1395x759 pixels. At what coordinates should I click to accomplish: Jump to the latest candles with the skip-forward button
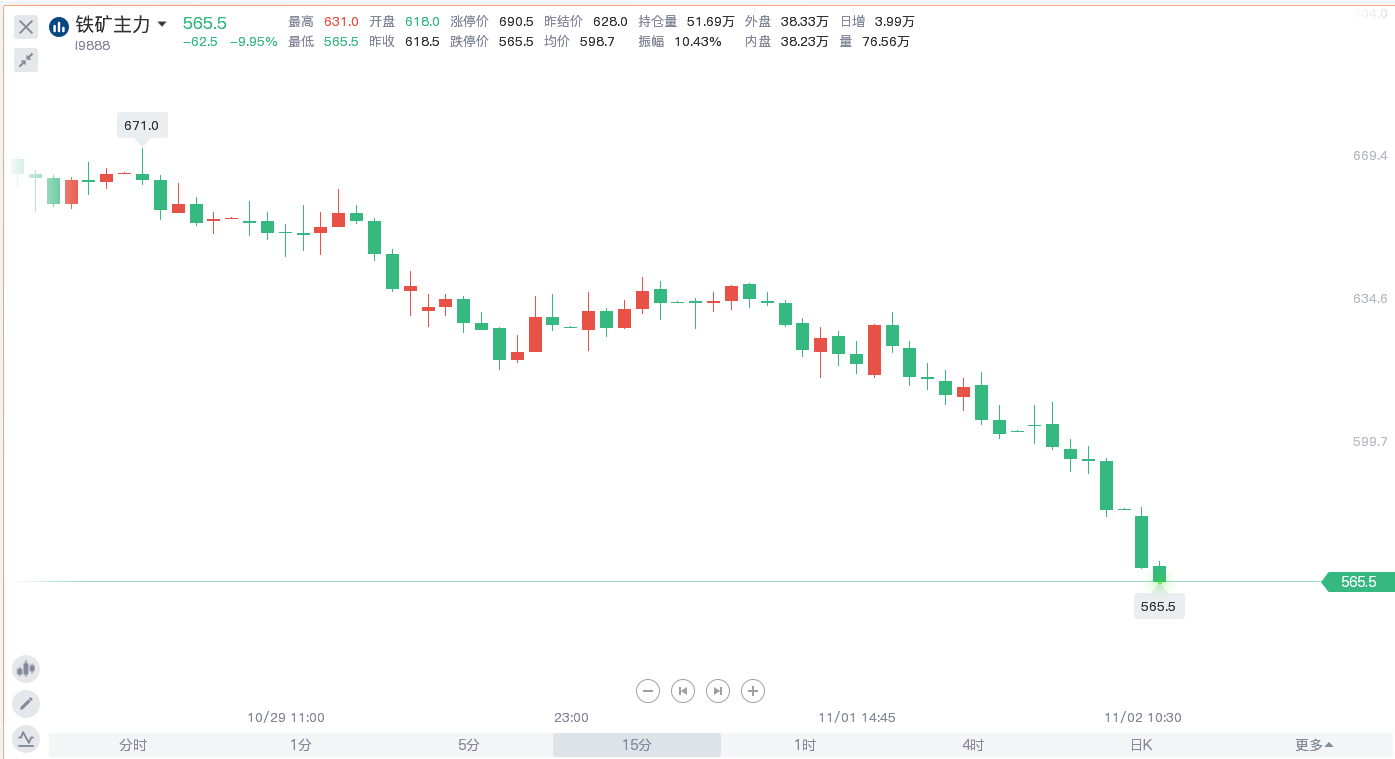(x=718, y=690)
